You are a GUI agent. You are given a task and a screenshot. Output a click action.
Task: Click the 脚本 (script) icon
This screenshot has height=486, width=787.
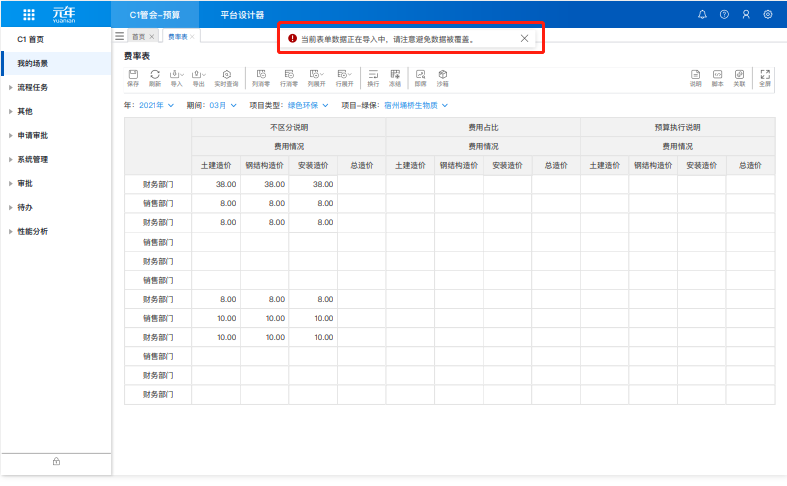tap(717, 78)
